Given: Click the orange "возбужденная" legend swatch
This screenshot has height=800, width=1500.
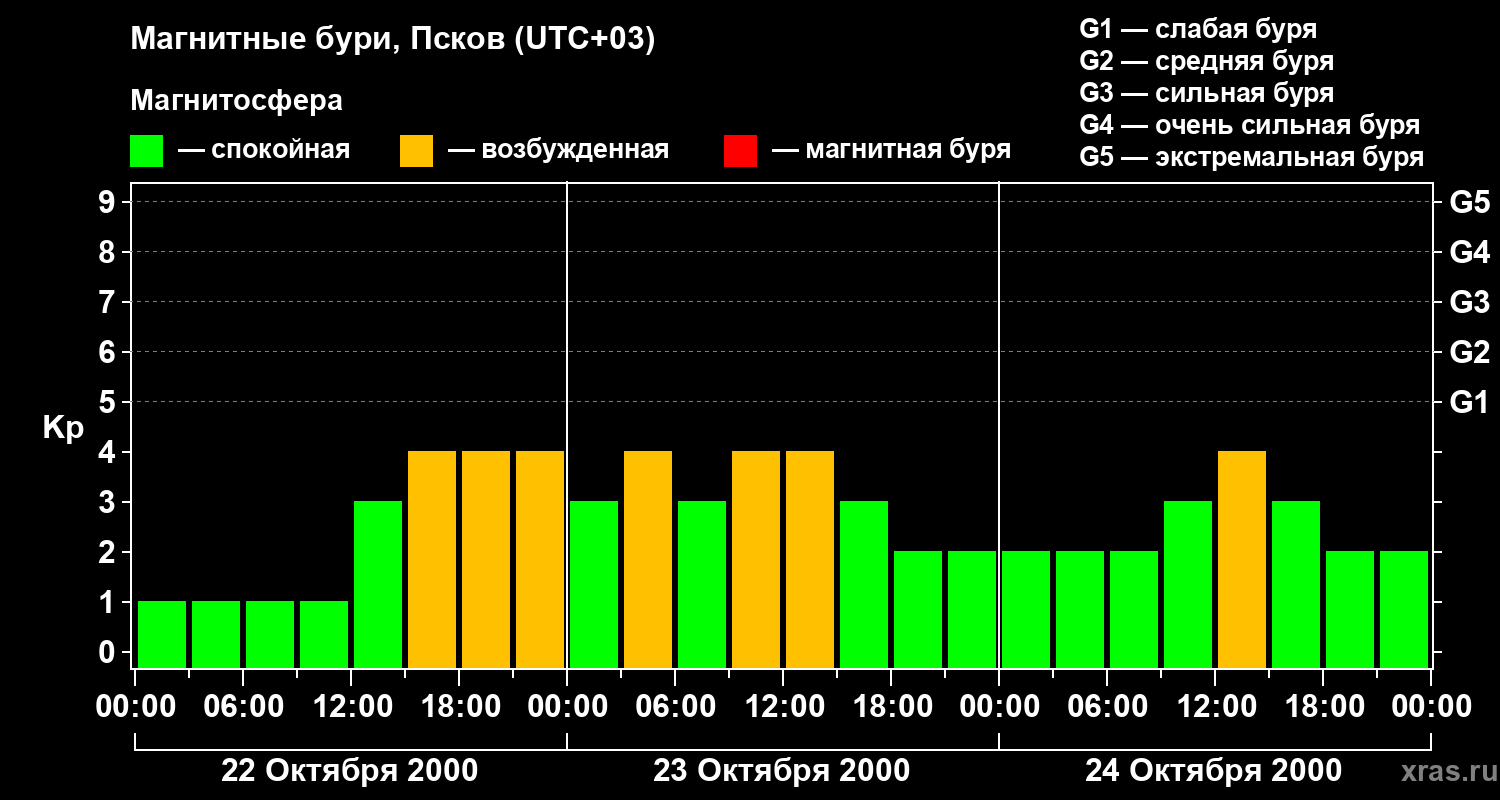Looking at the screenshot, I should (416, 151).
